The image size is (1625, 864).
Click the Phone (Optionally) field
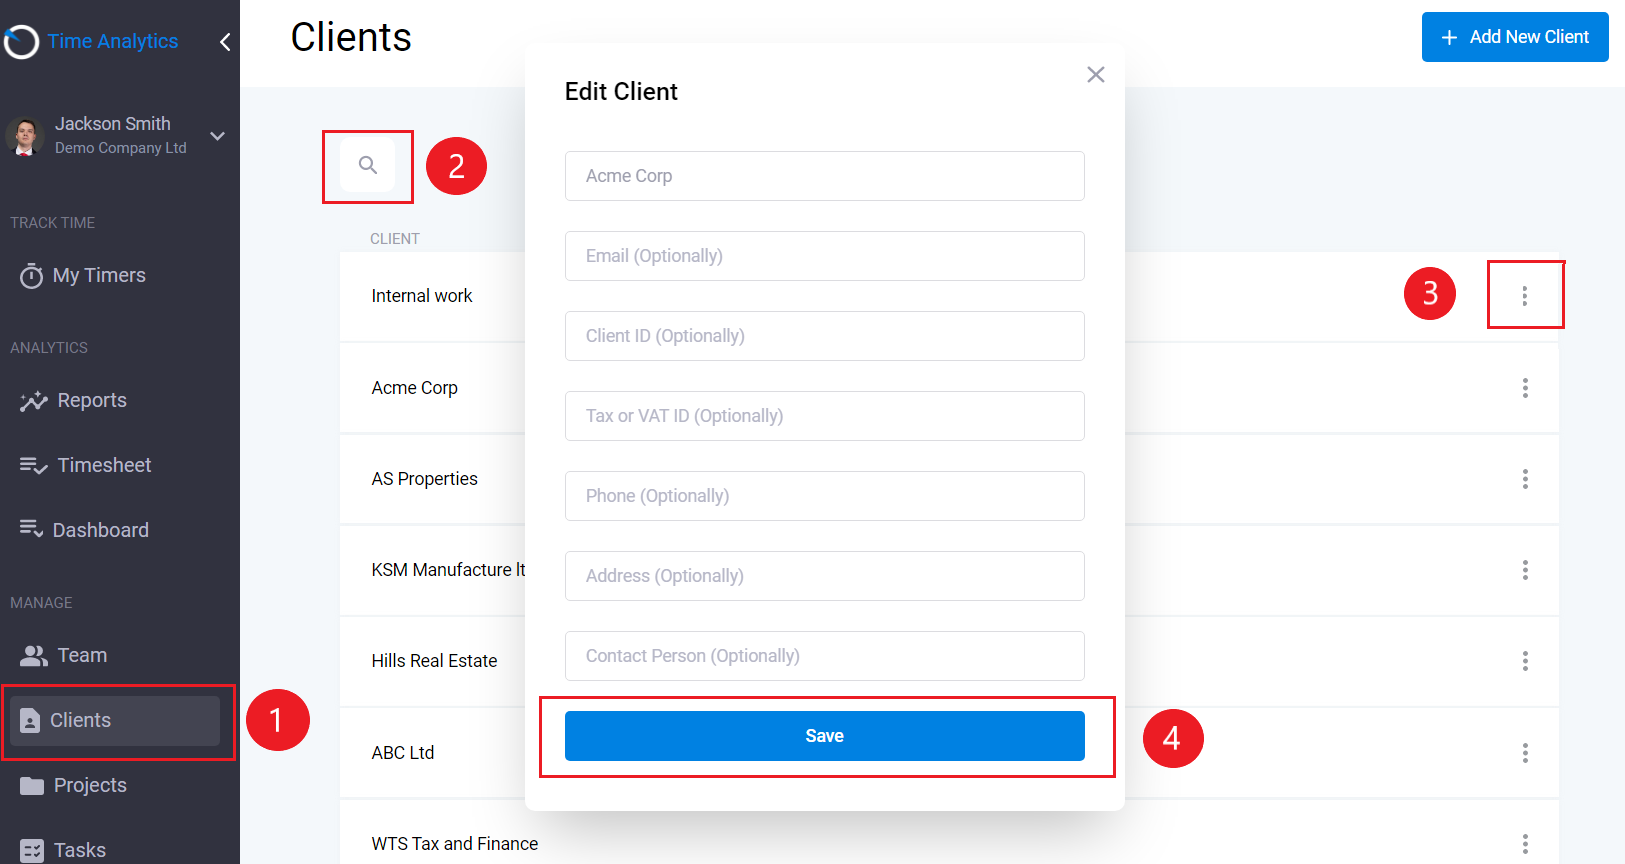825,496
